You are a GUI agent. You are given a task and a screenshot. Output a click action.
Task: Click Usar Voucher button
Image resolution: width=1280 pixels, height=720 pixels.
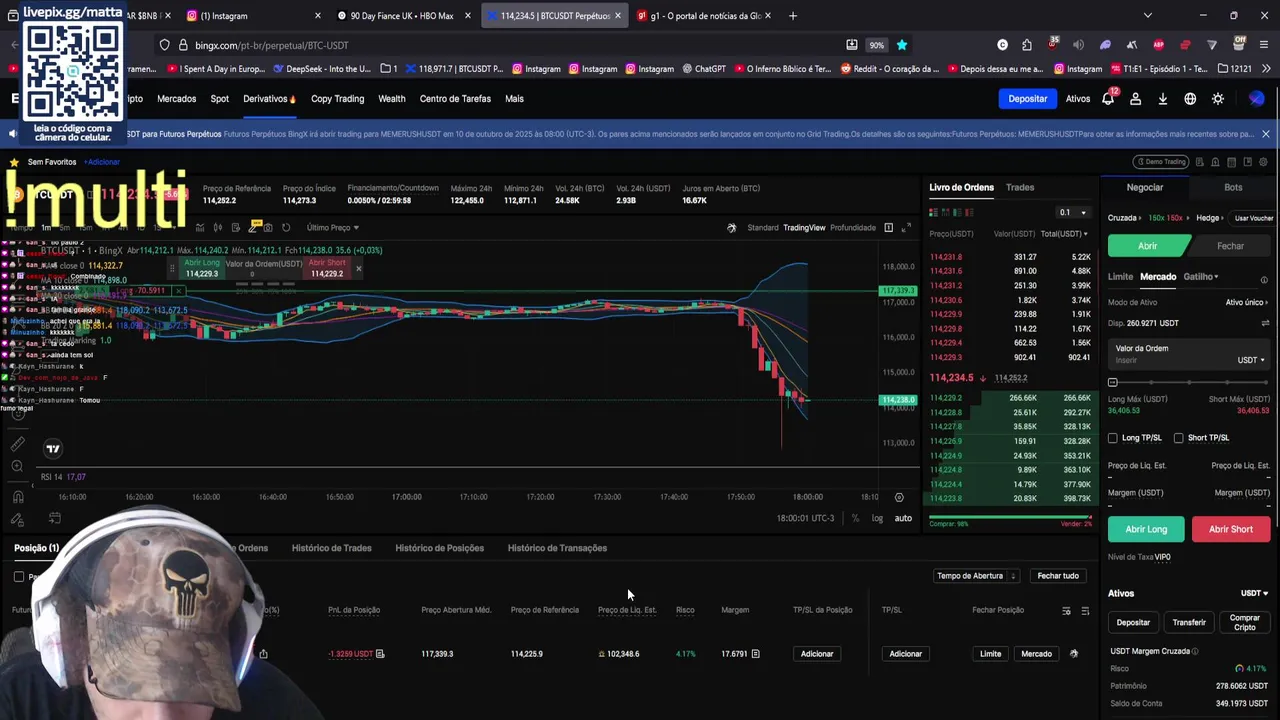pos(1253,218)
